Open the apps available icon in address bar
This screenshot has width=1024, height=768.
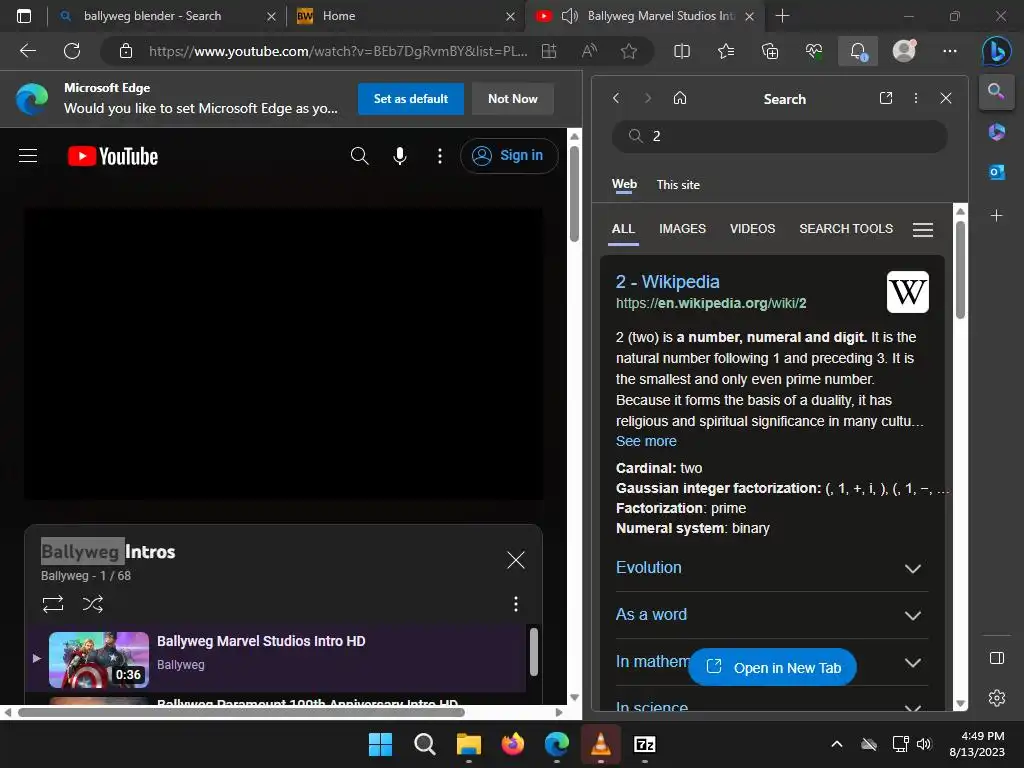pyautogui.click(x=549, y=51)
